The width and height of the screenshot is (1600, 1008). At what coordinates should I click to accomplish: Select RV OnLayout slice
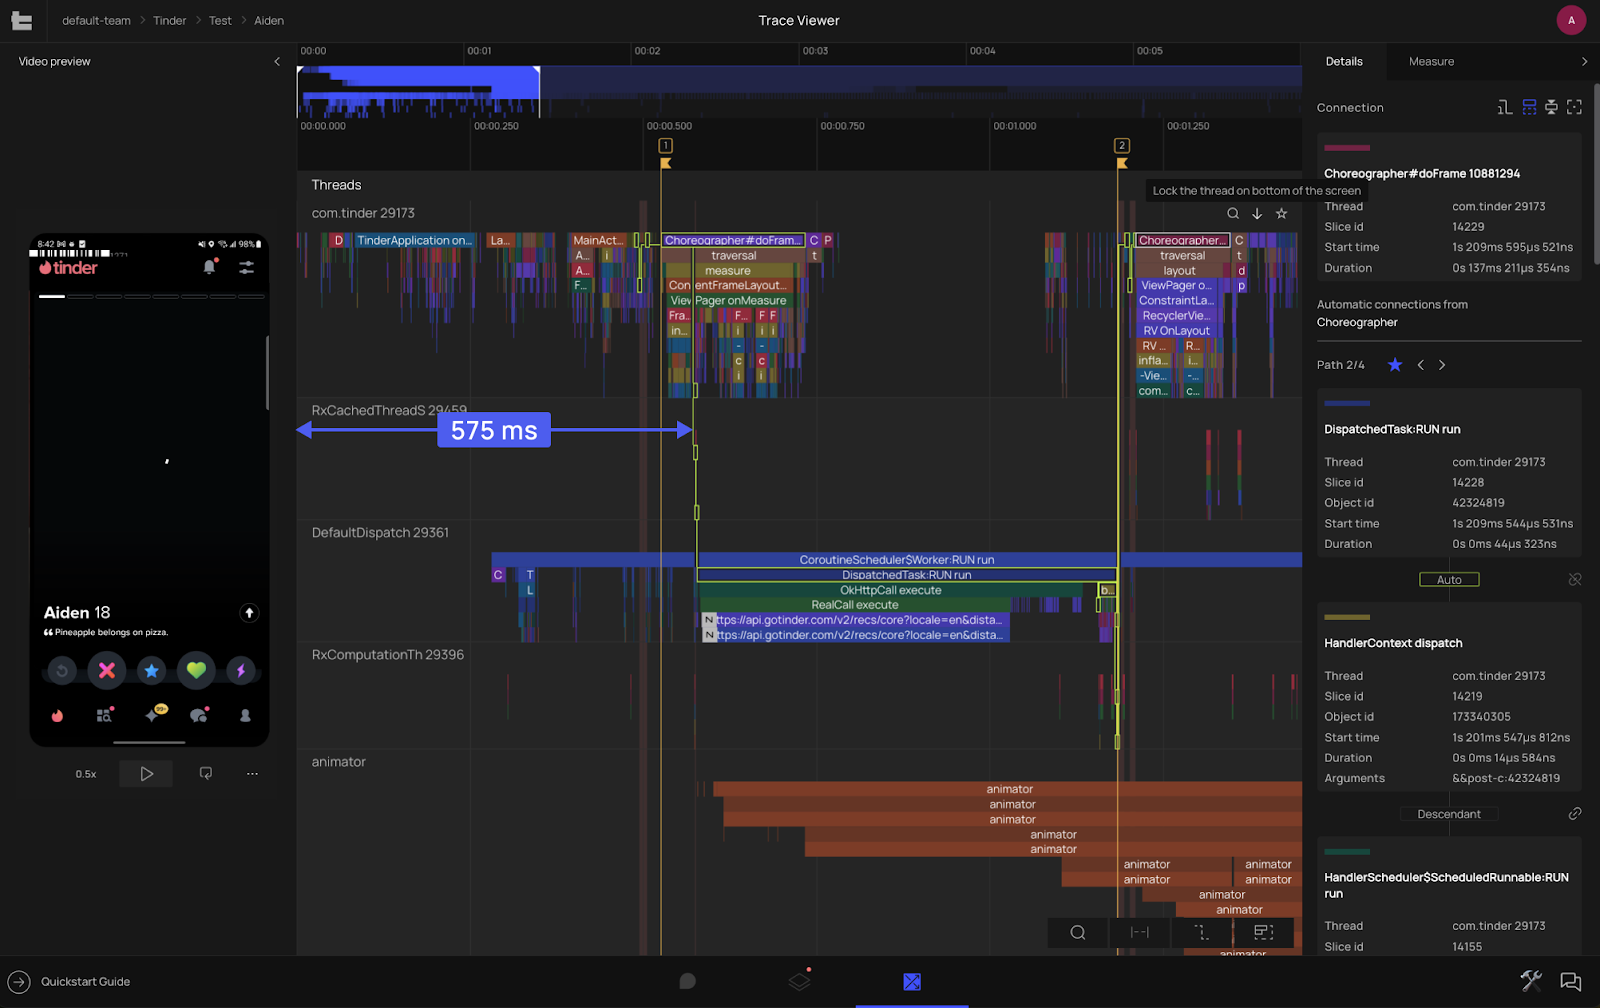tap(1176, 331)
